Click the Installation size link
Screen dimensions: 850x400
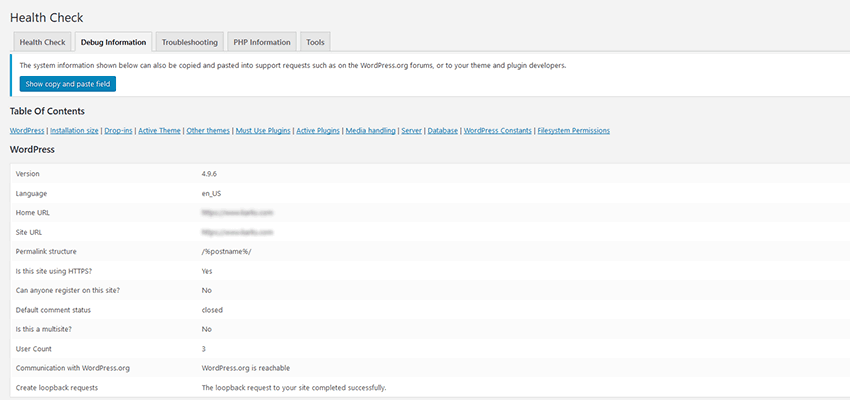[74, 131]
